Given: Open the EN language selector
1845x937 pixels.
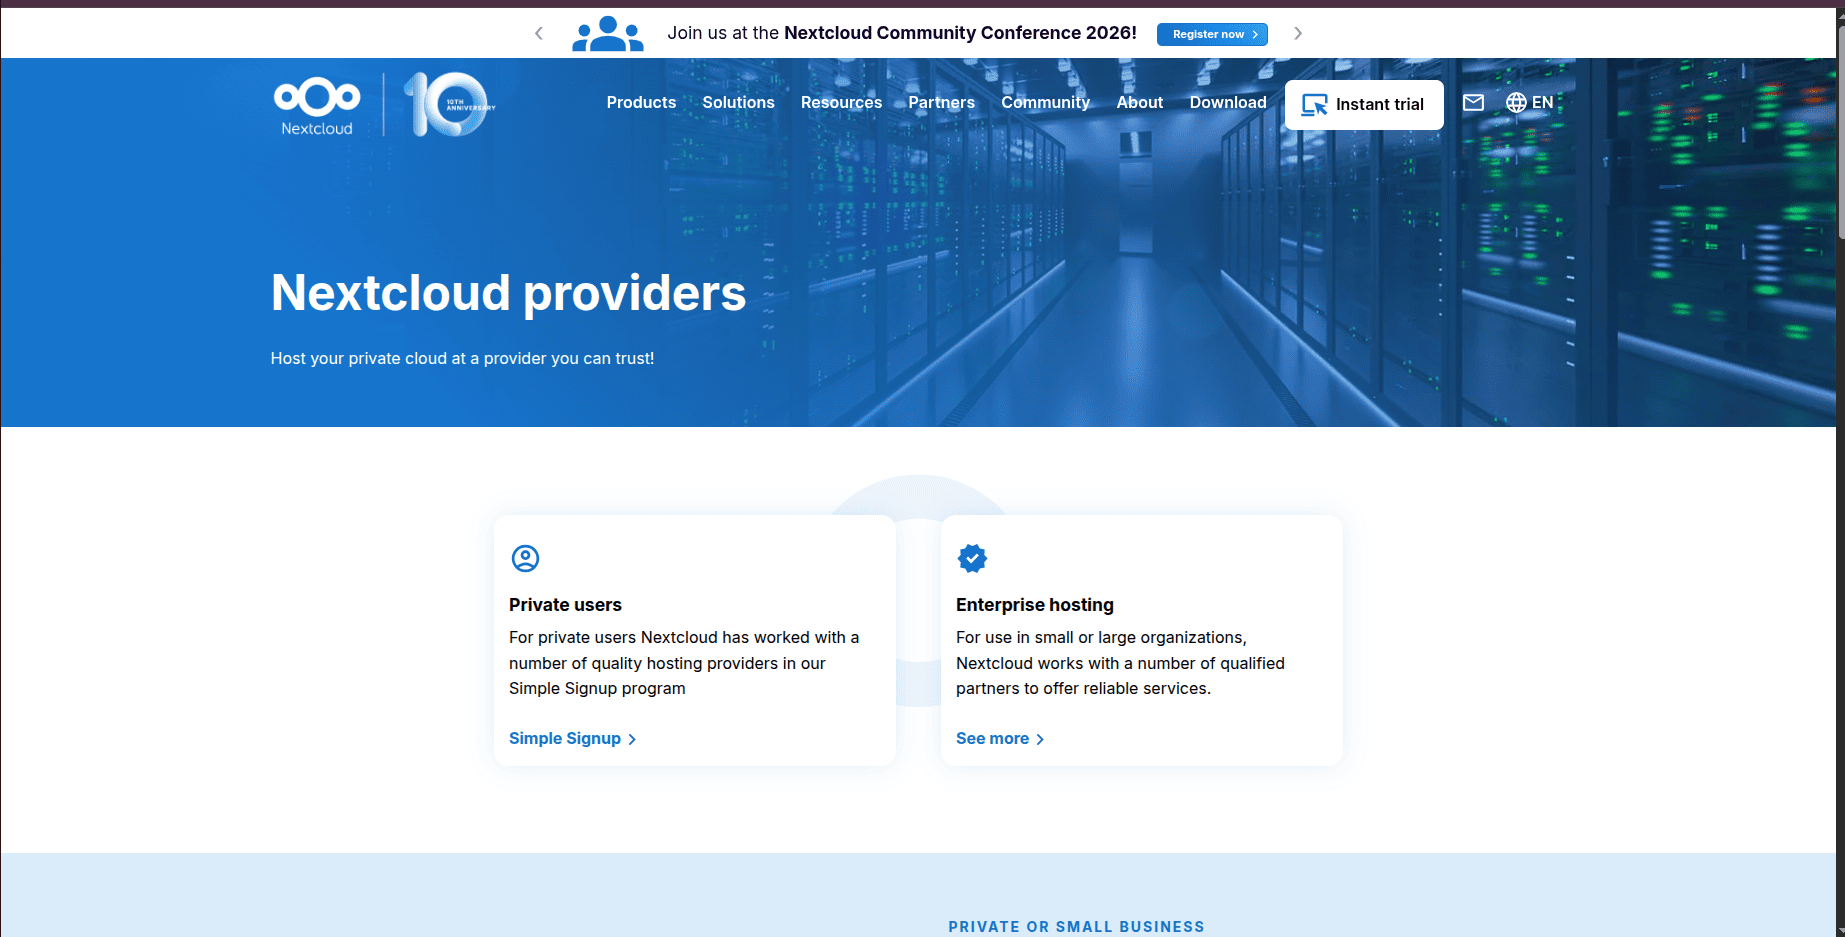Looking at the screenshot, I should click(1530, 102).
